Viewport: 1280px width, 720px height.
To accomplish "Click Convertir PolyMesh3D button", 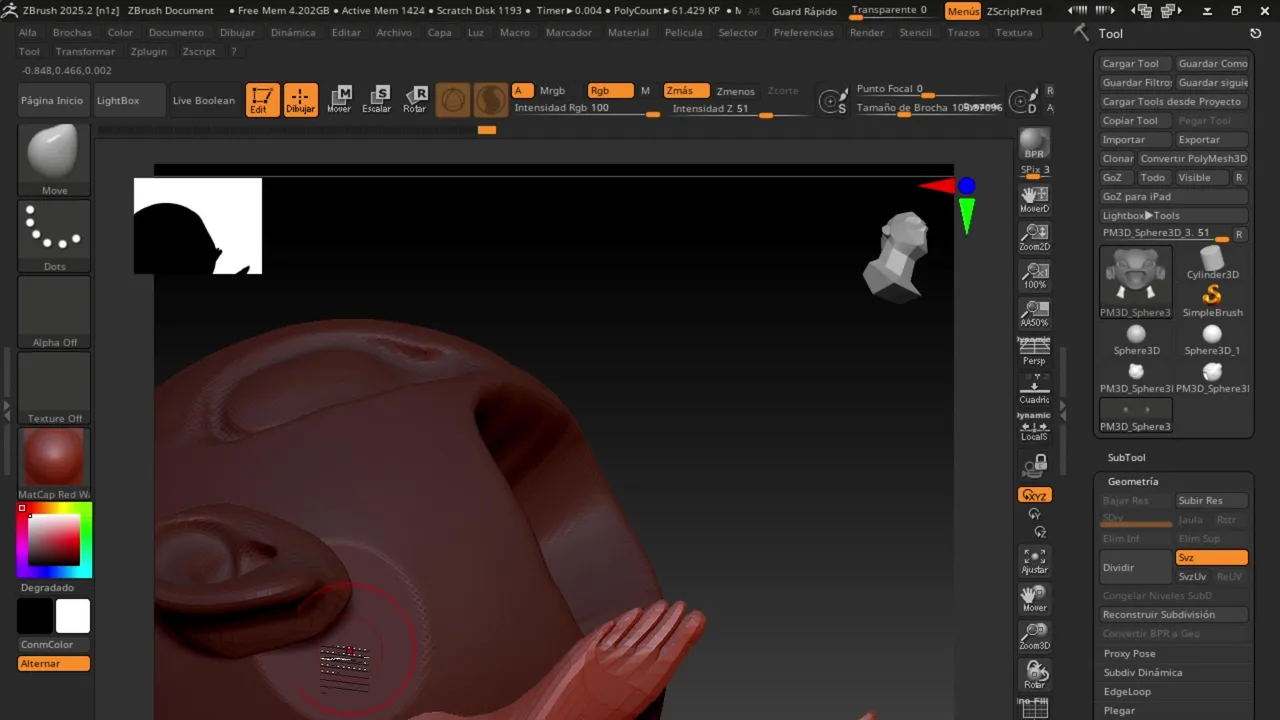I will (1193, 158).
